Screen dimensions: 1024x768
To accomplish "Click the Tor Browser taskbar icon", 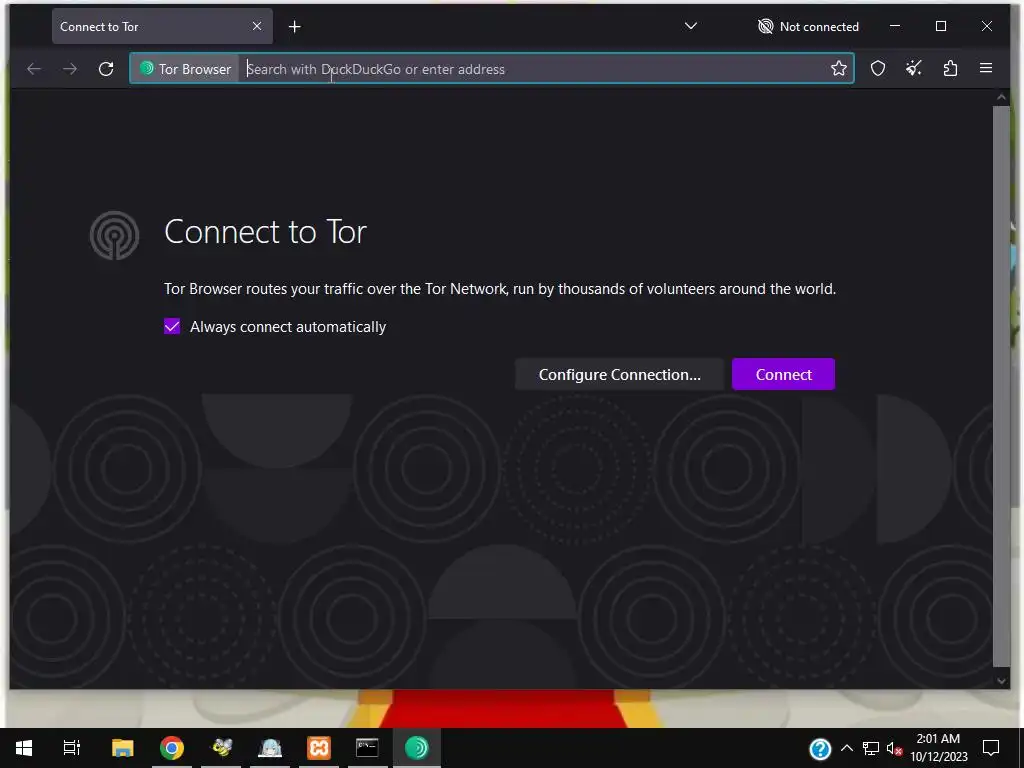I will pyautogui.click(x=417, y=748).
